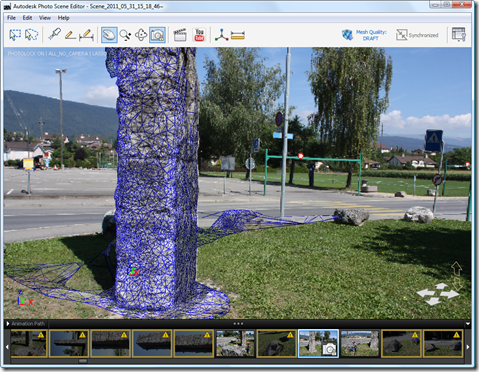This screenshot has width=479, height=372.
Task: Activate the reference distance pencil tool
Action: [86, 35]
